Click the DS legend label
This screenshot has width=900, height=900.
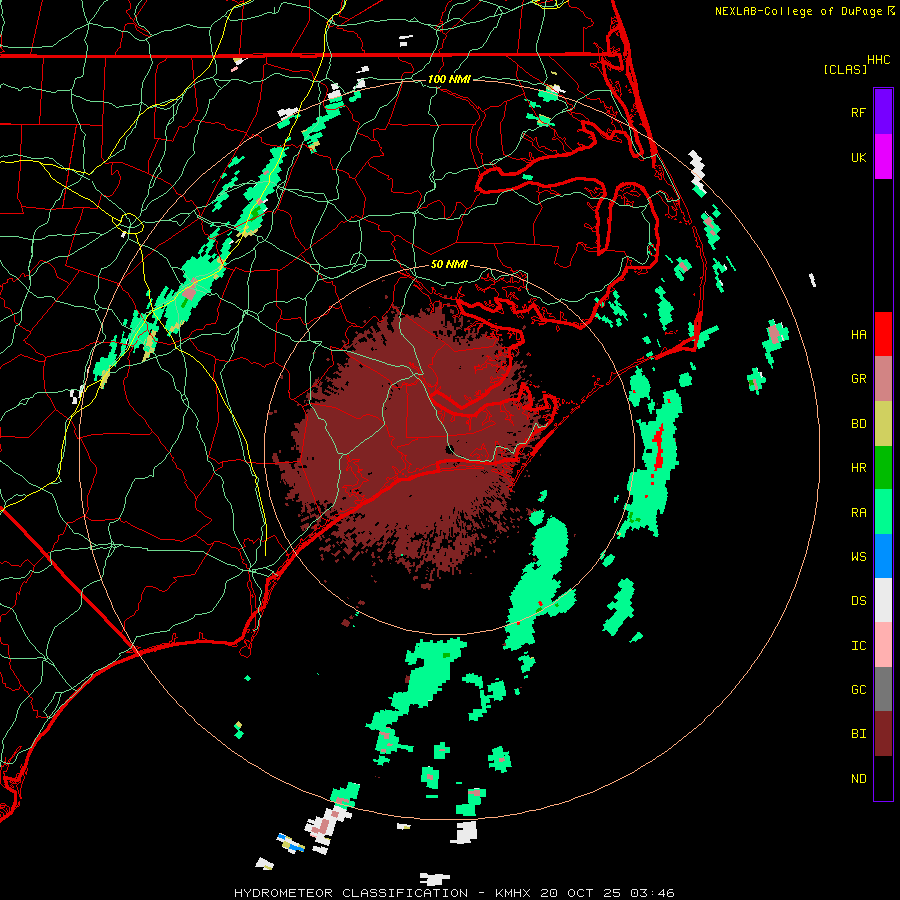858,601
